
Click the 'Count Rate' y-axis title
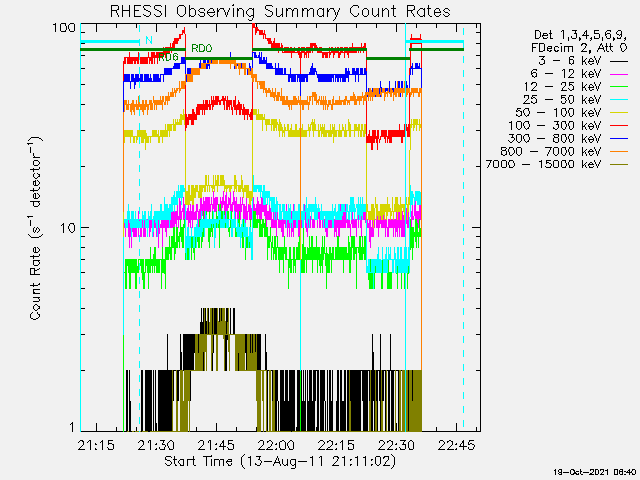click(36, 228)
